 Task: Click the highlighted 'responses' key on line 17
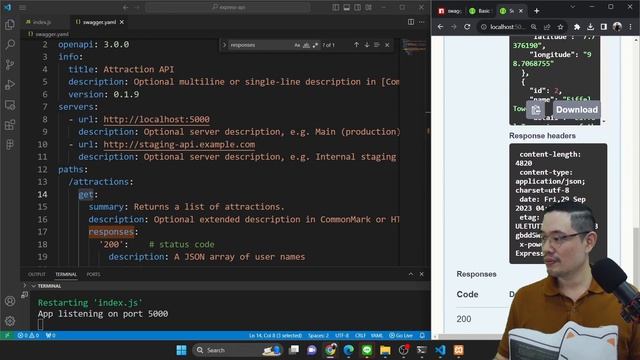pyautogui.click(x=111, y=232)
